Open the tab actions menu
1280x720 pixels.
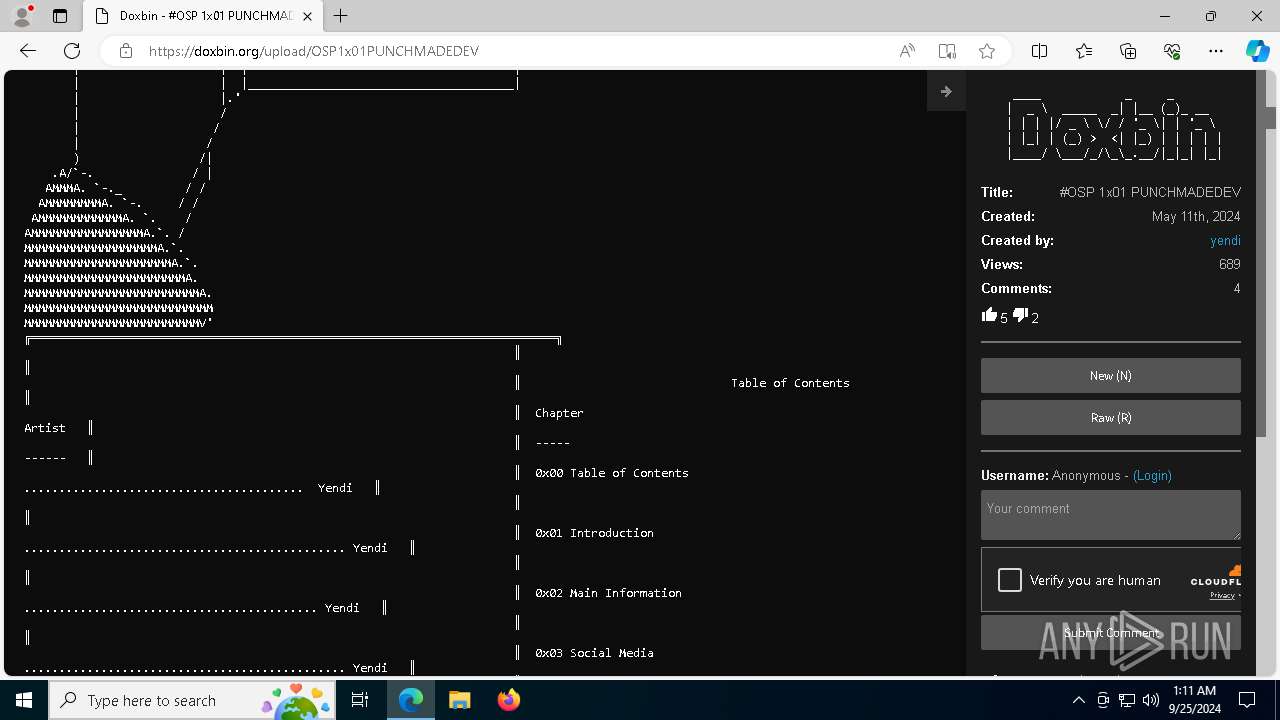point(60,16)
